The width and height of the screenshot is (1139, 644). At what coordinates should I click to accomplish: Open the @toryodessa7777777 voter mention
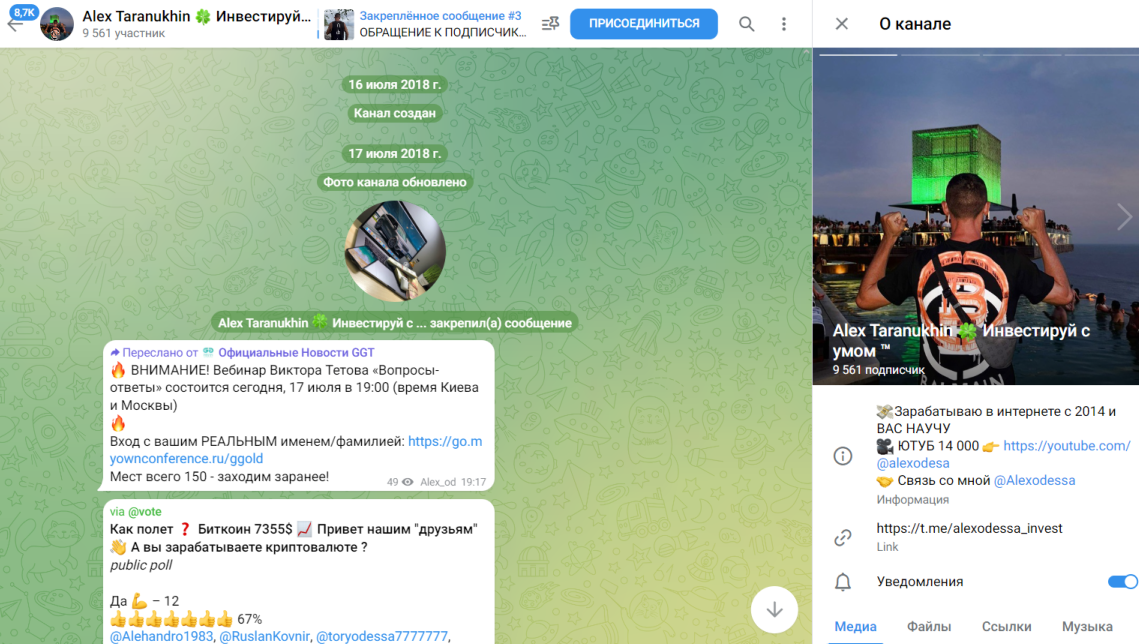[382, 637]
